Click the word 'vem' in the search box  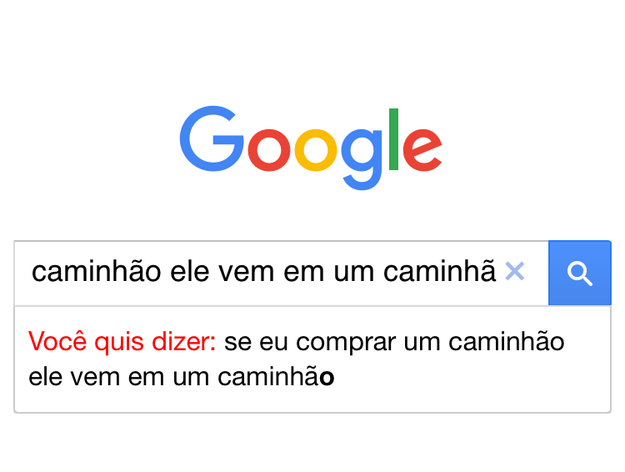[246, 272]
